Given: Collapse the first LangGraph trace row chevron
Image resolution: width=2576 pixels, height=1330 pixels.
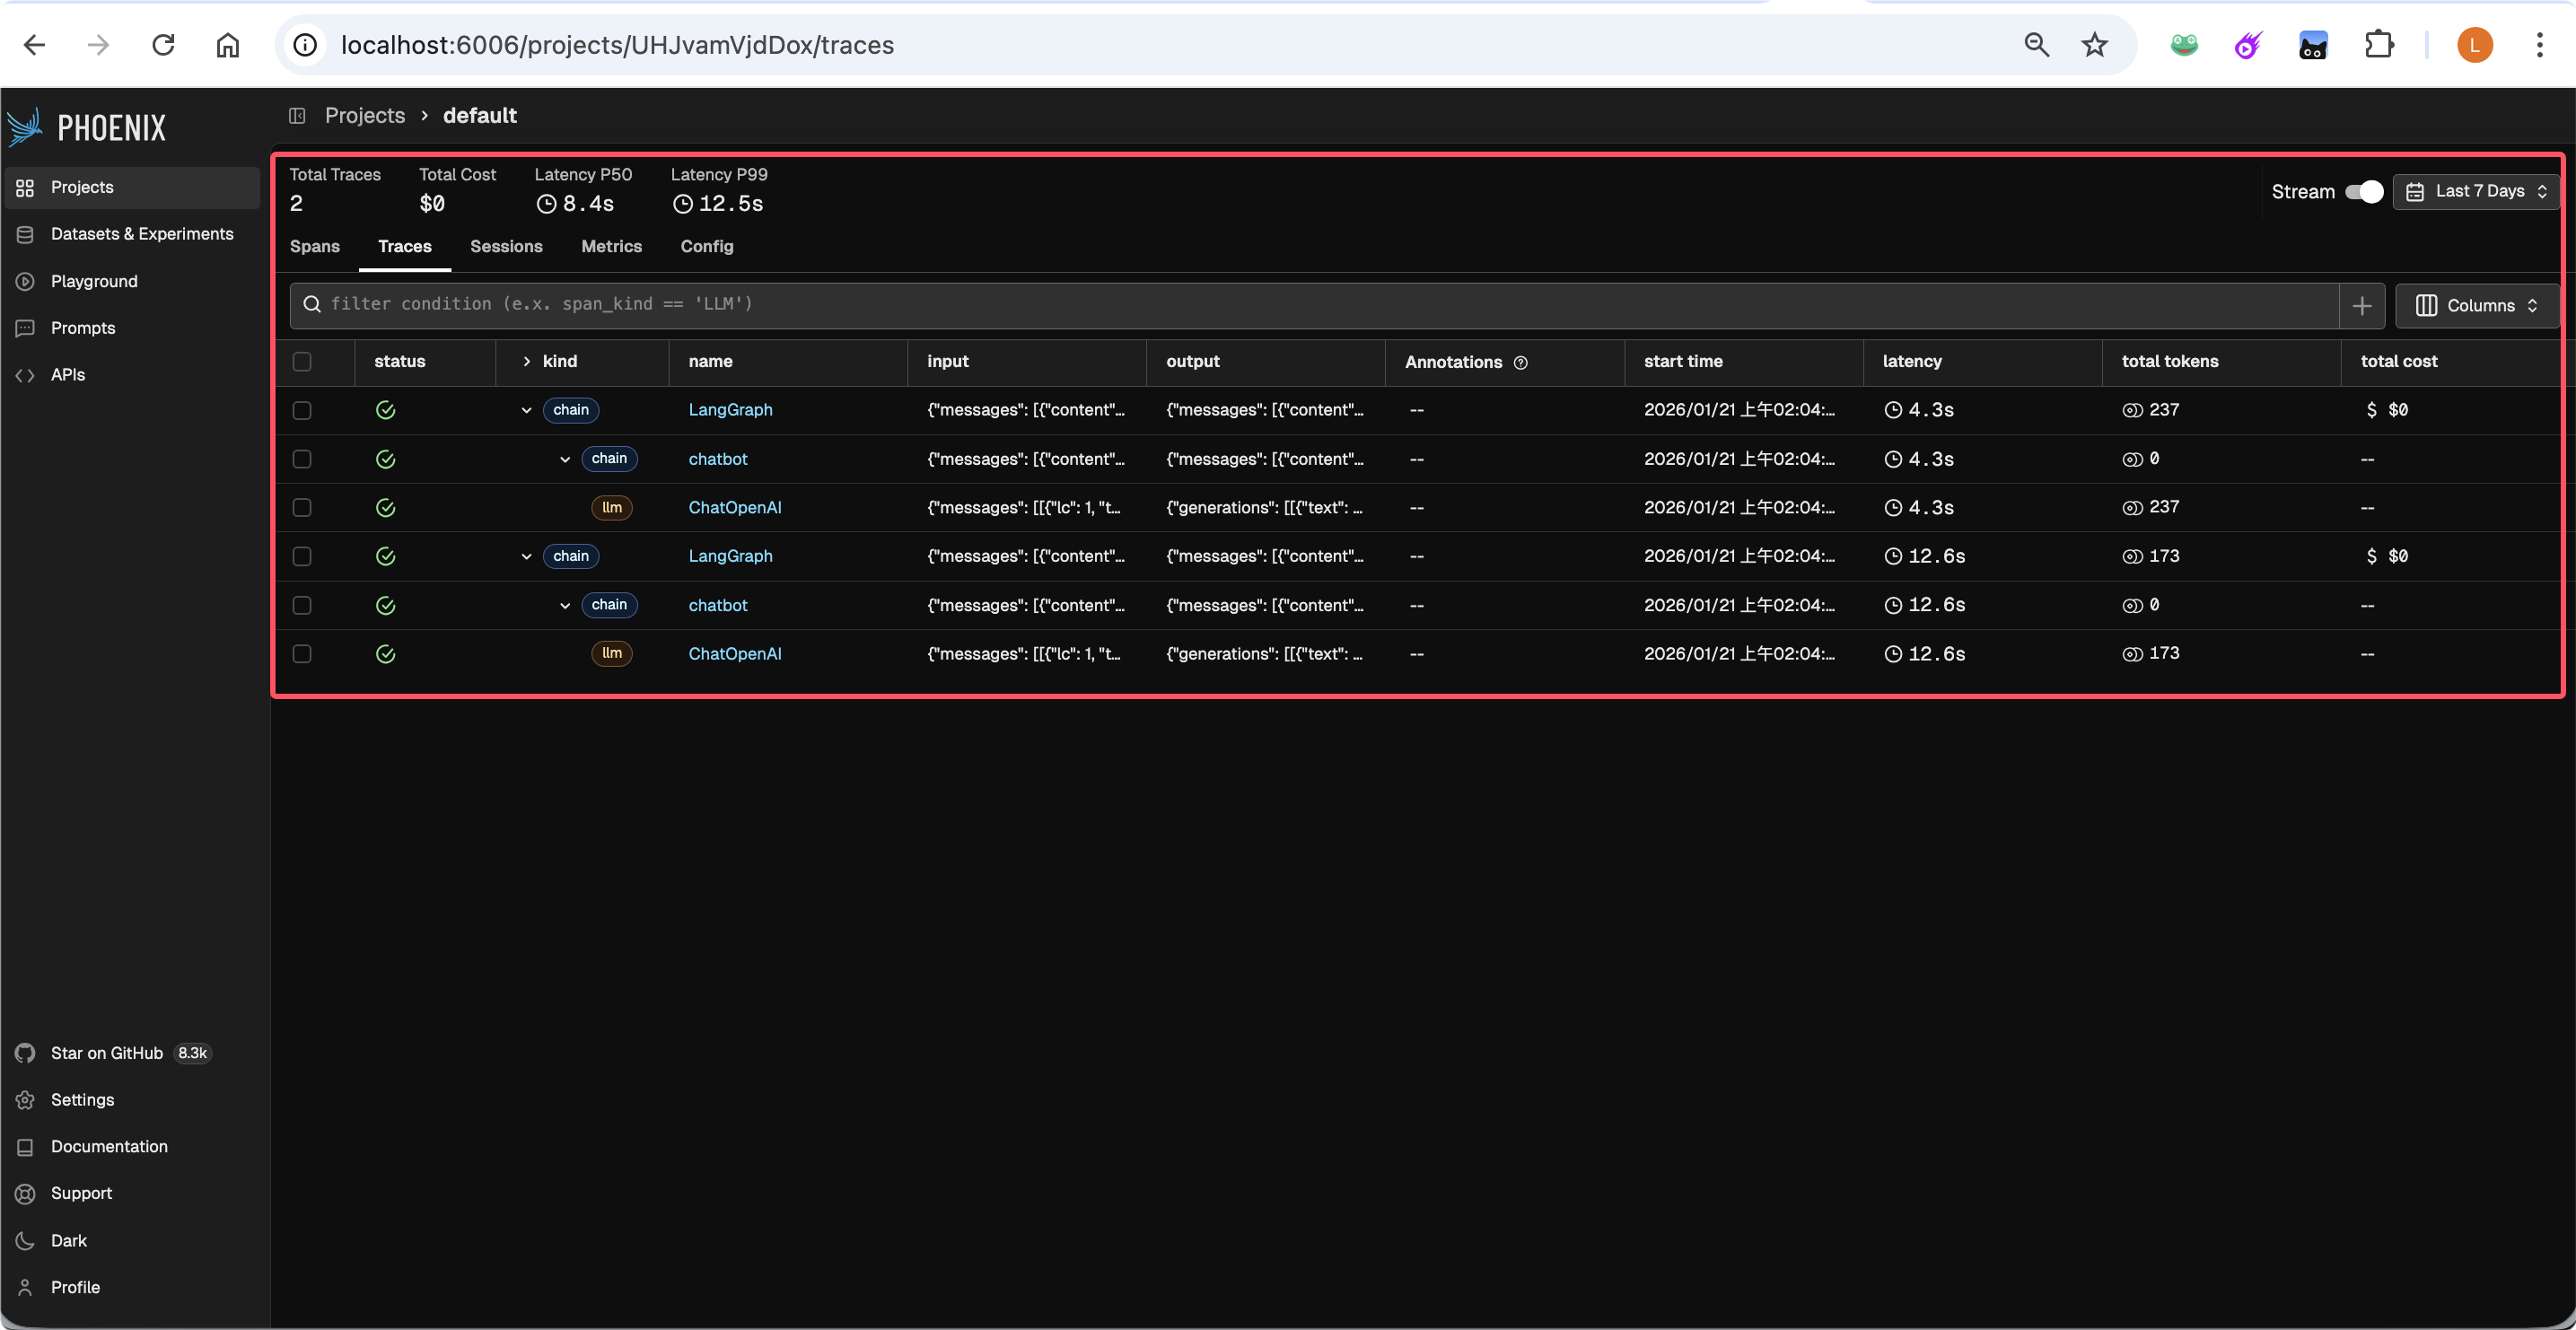Looking at the screenshot, I should pyautogui.click(x=526, y=411).
